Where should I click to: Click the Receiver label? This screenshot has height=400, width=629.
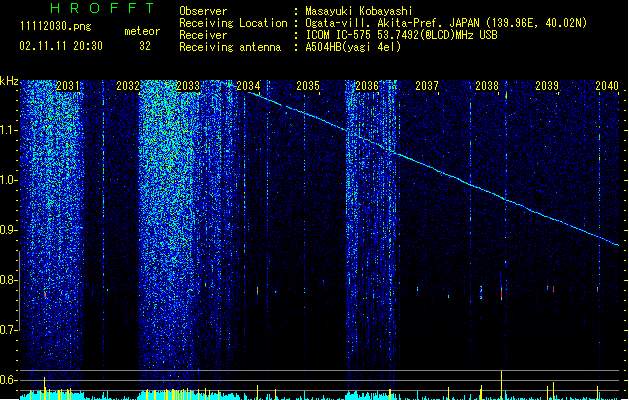point(203,35)
